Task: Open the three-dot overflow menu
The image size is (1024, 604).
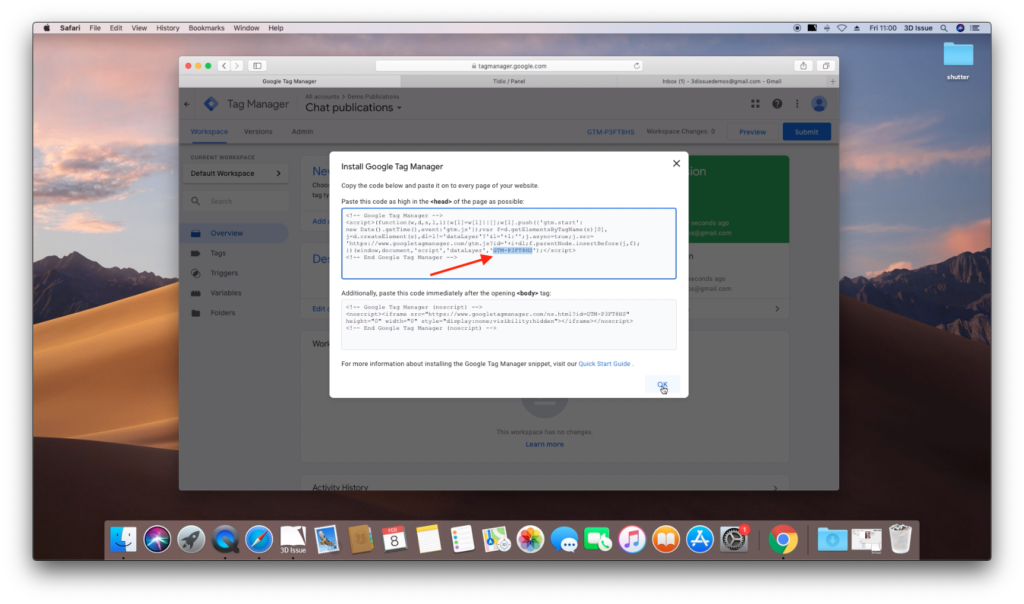Action: pos(797,103)
